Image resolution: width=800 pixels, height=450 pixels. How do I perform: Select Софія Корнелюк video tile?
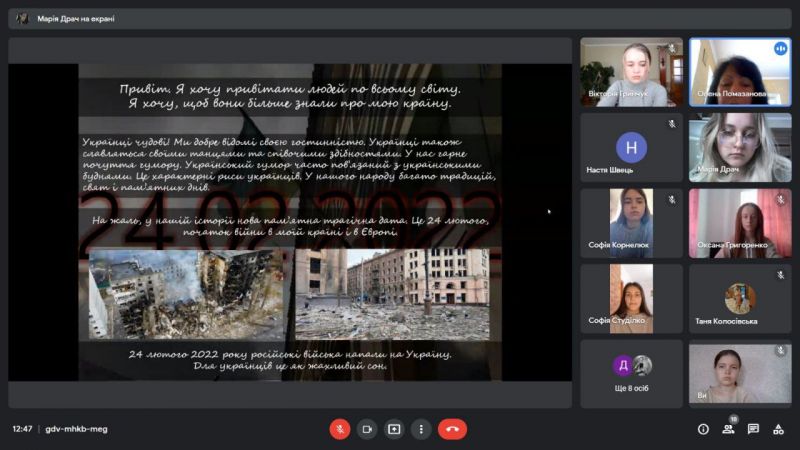click(x=631, y=223)
